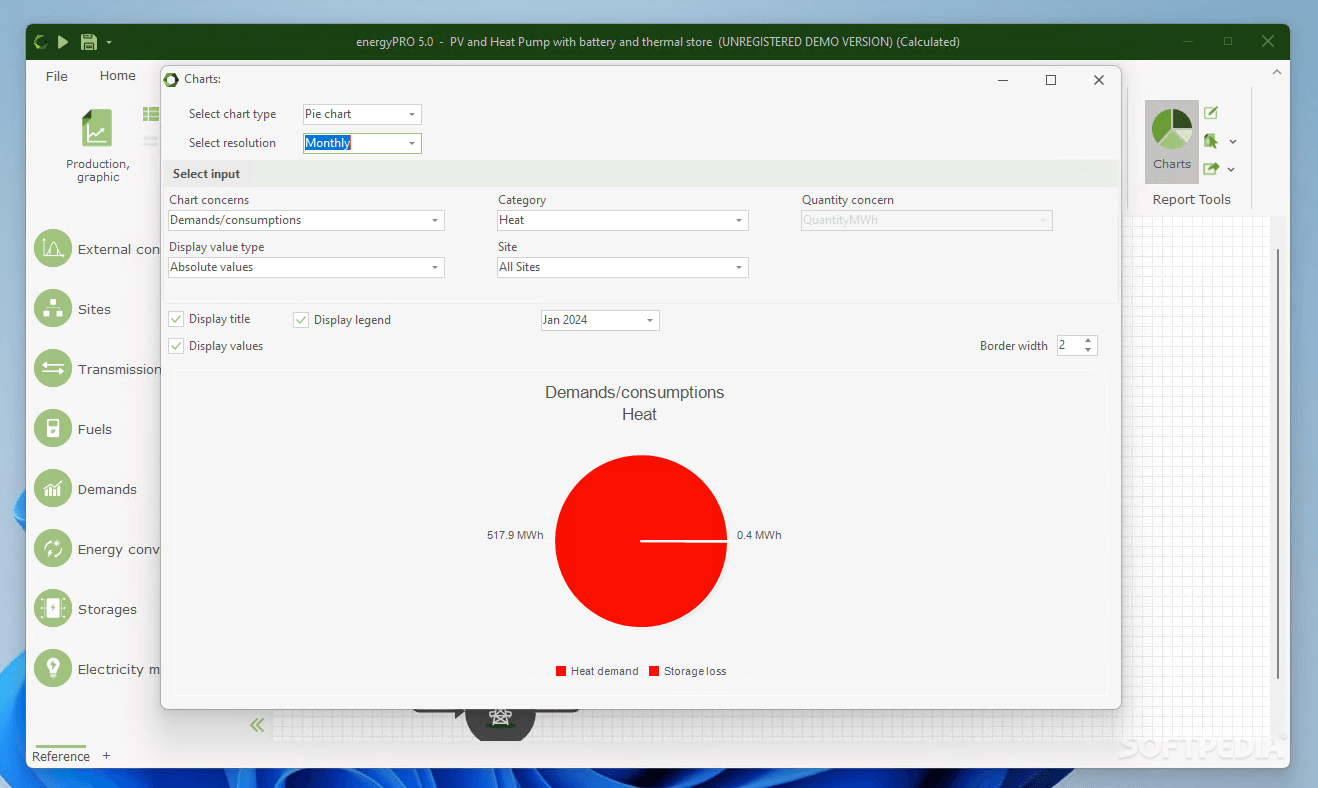Click the 517.9 MWh value label
The width and height of the screenshot is (1318, 788).
515,535
